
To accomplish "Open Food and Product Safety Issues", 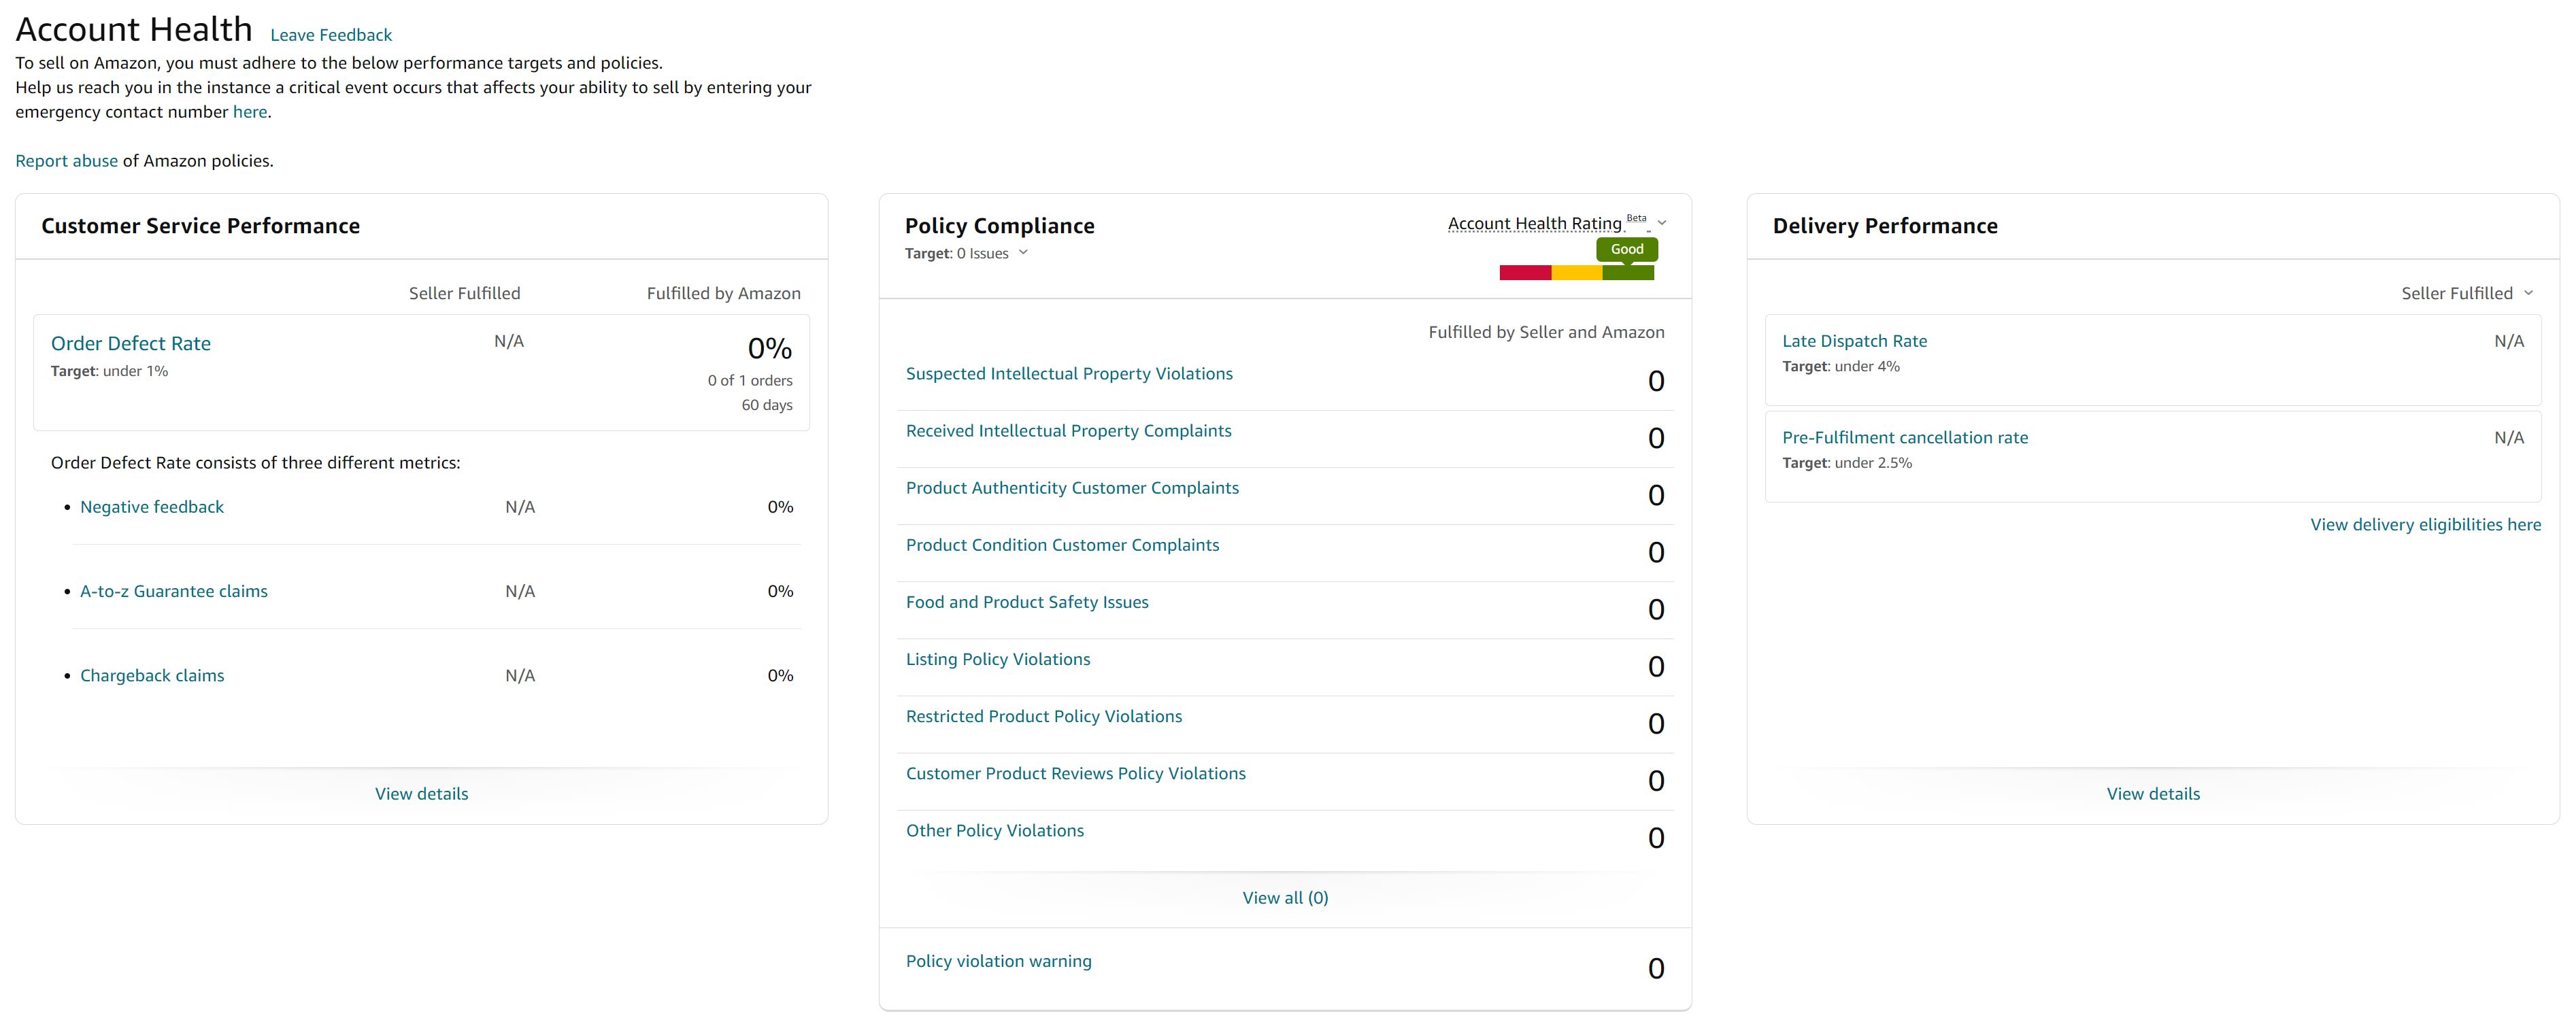I will 1027,602.
